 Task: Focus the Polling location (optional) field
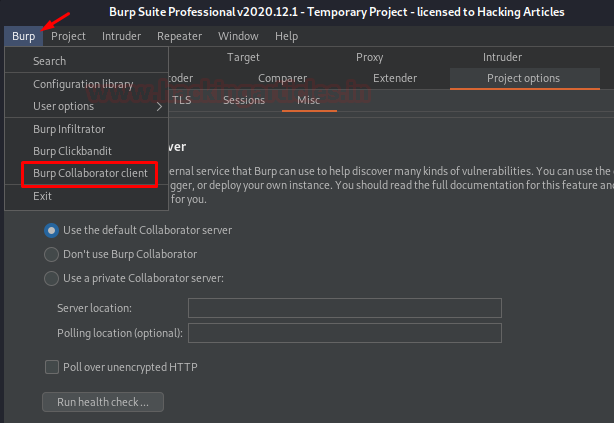345,333
